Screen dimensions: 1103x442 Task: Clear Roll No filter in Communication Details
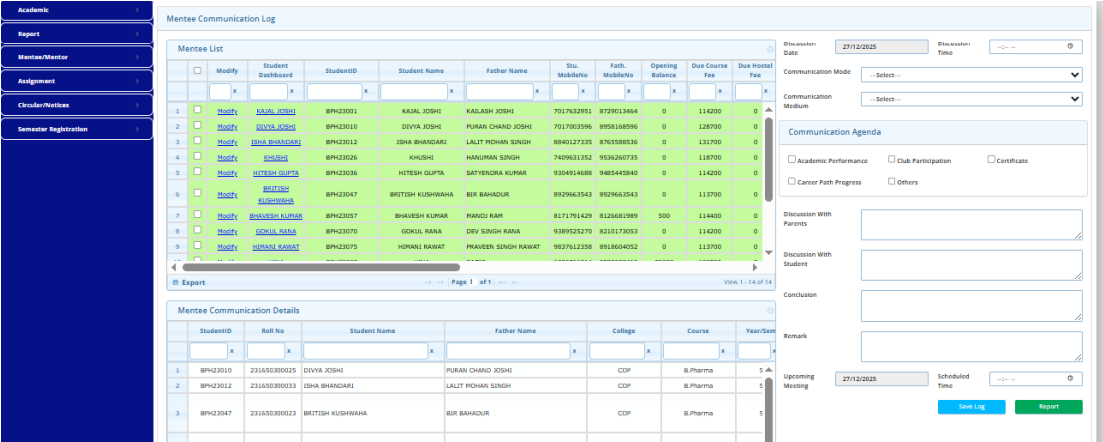291,351
